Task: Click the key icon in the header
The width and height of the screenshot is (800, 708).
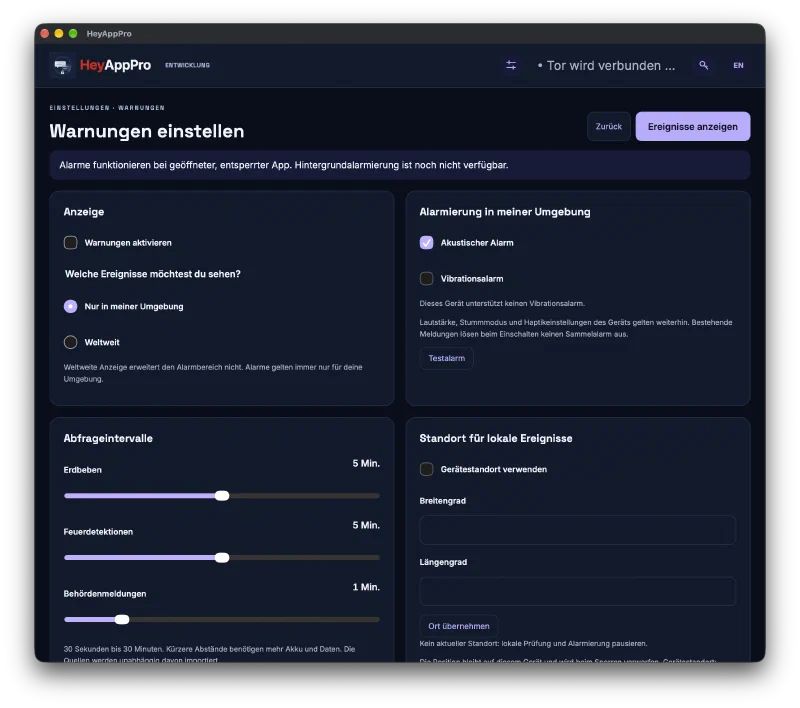Action: (x=704, y=65)
